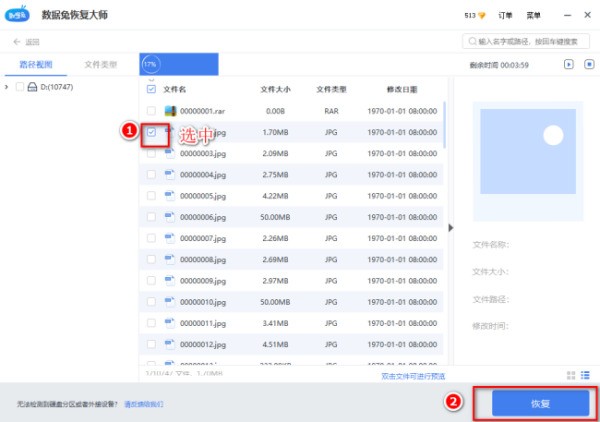Switch to list view icon
600x422 pixels.
click(x=587, y=375)
